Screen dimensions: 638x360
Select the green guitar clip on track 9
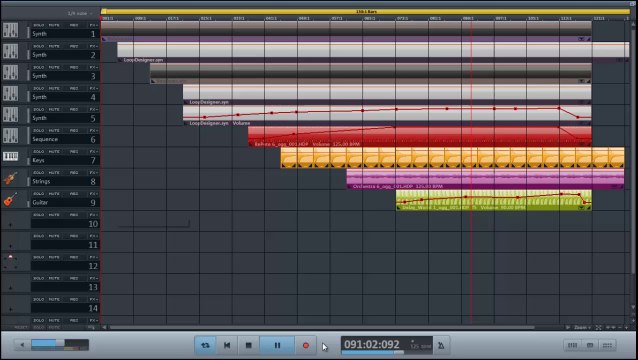click(x=494, y=200)
